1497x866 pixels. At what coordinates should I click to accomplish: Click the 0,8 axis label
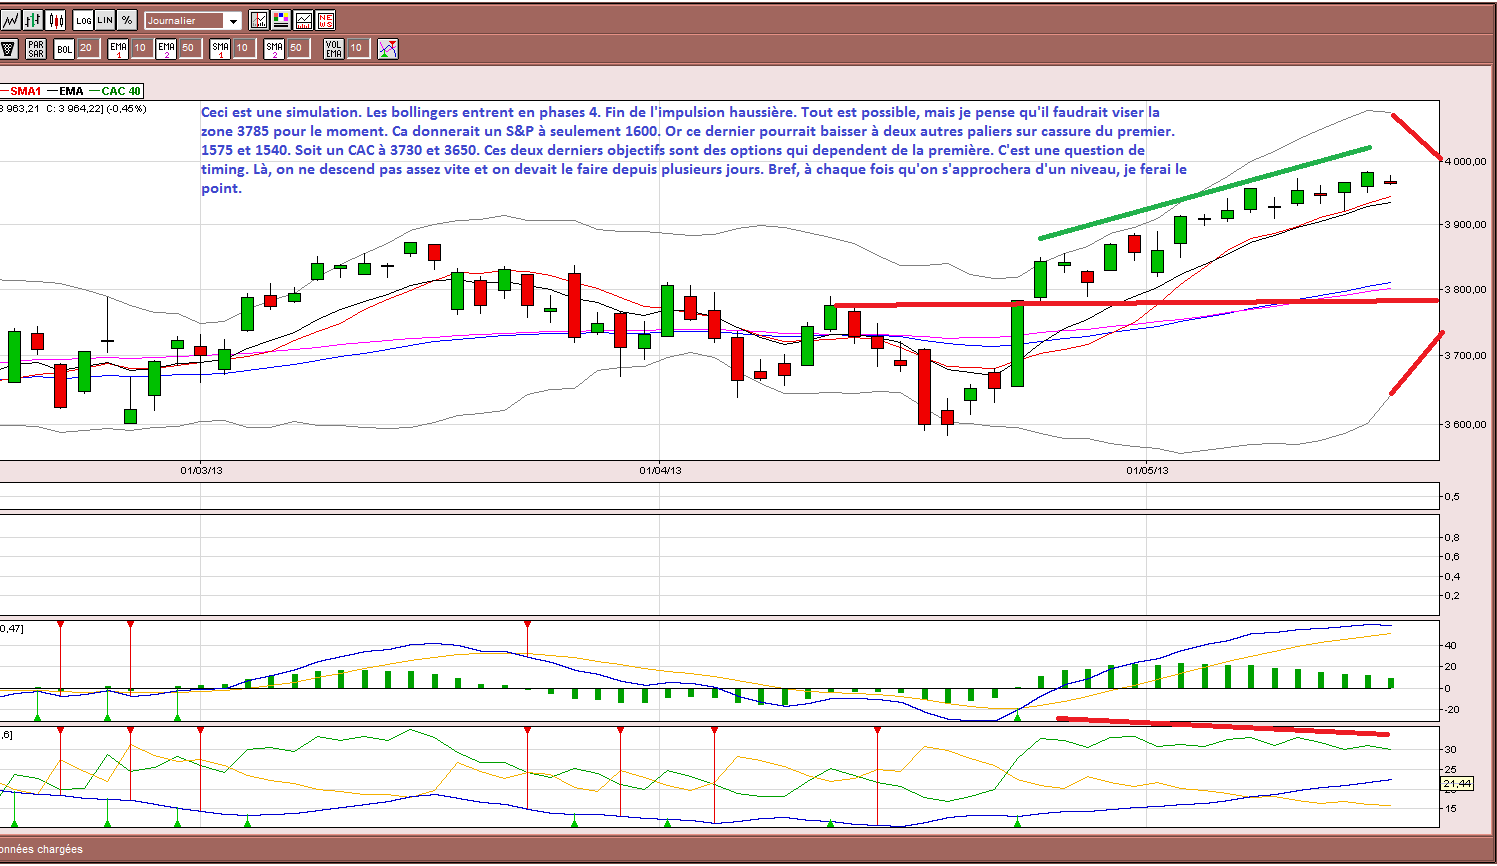pyautogui.click(x=1452, y=538)
